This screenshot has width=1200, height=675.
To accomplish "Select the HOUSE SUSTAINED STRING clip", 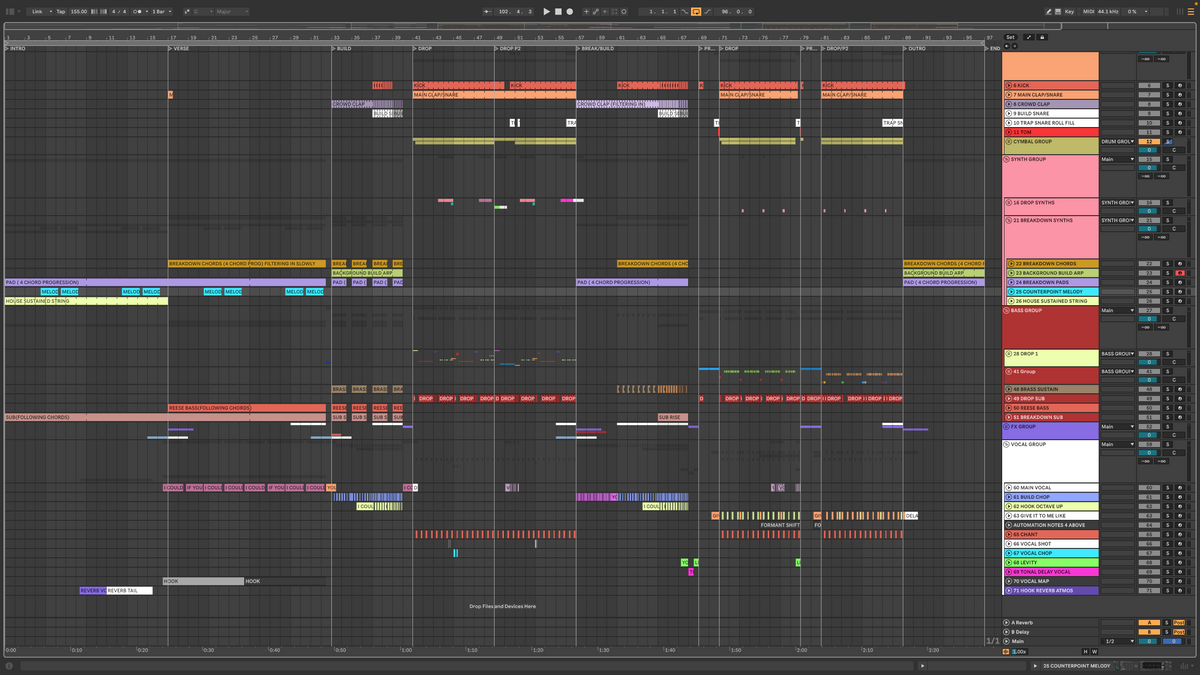I will pos(86,301).
